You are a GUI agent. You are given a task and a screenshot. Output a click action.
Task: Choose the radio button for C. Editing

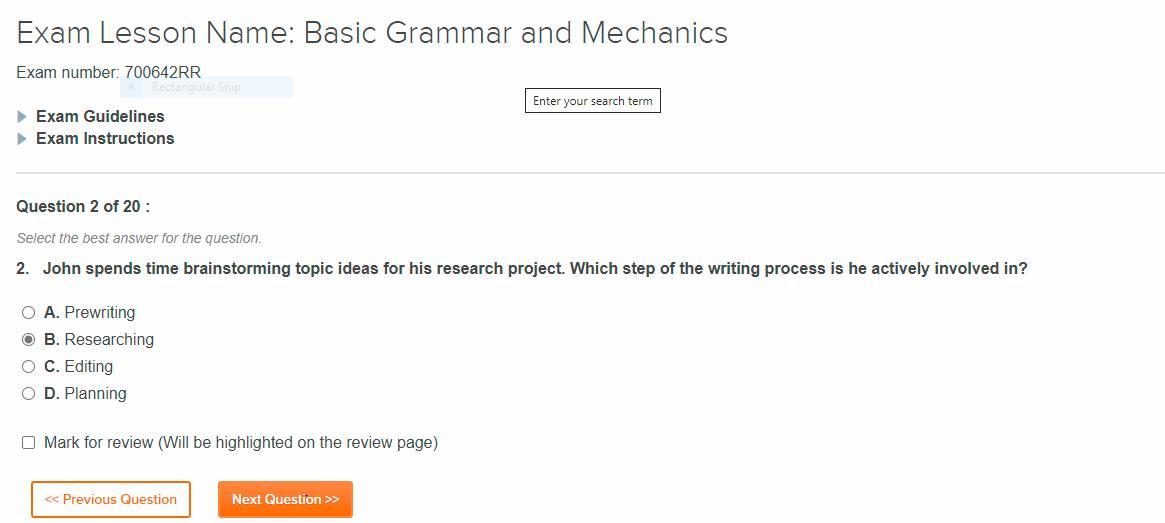(29, 367)
